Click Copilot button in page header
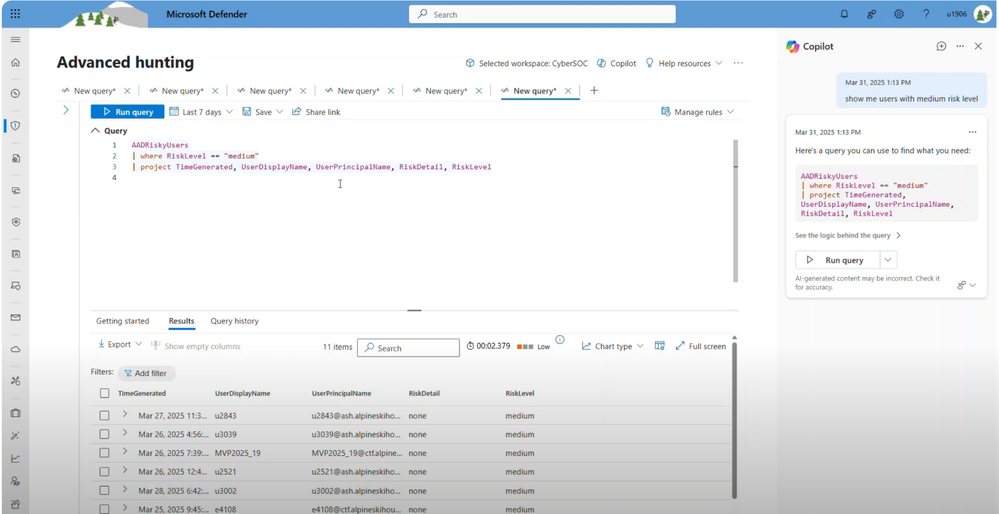This screenshot has height=514, width=999. click(617, 63)
